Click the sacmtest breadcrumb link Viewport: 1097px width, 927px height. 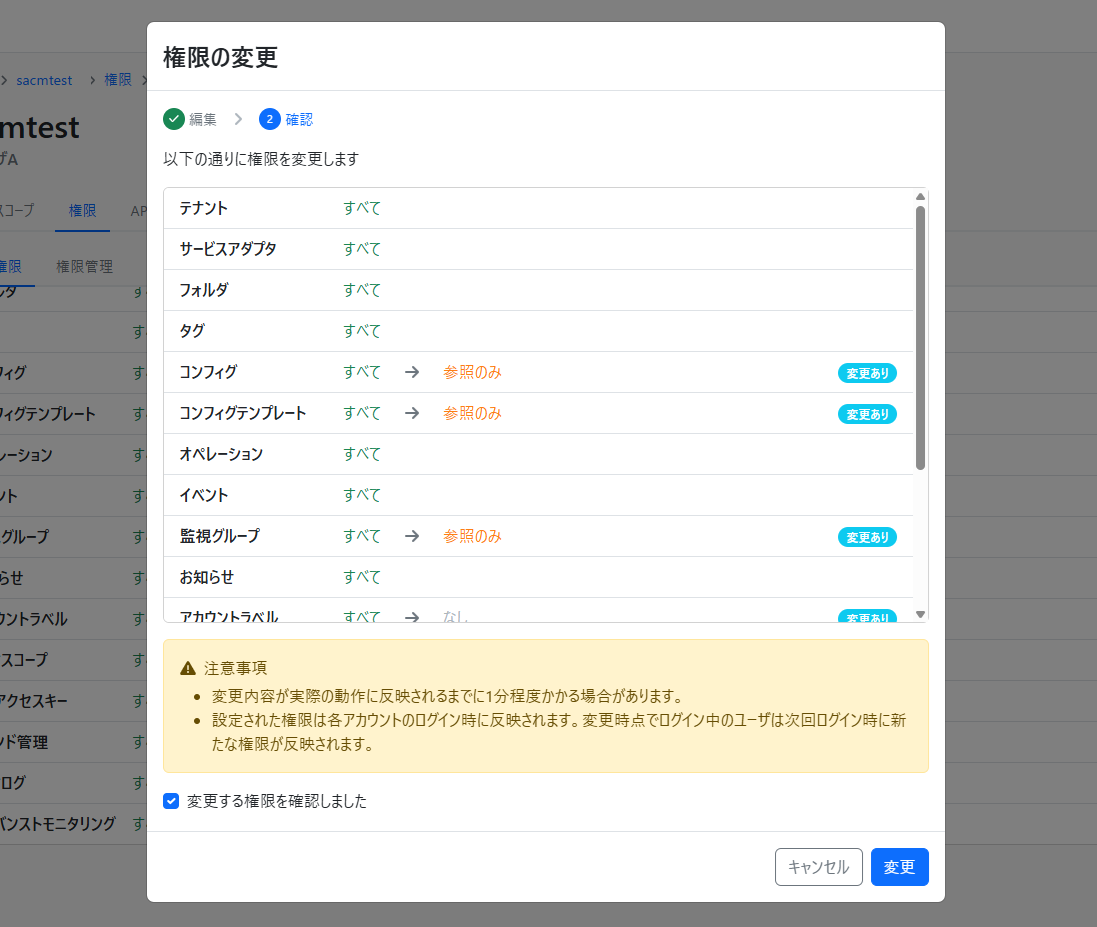click(44, 80)
